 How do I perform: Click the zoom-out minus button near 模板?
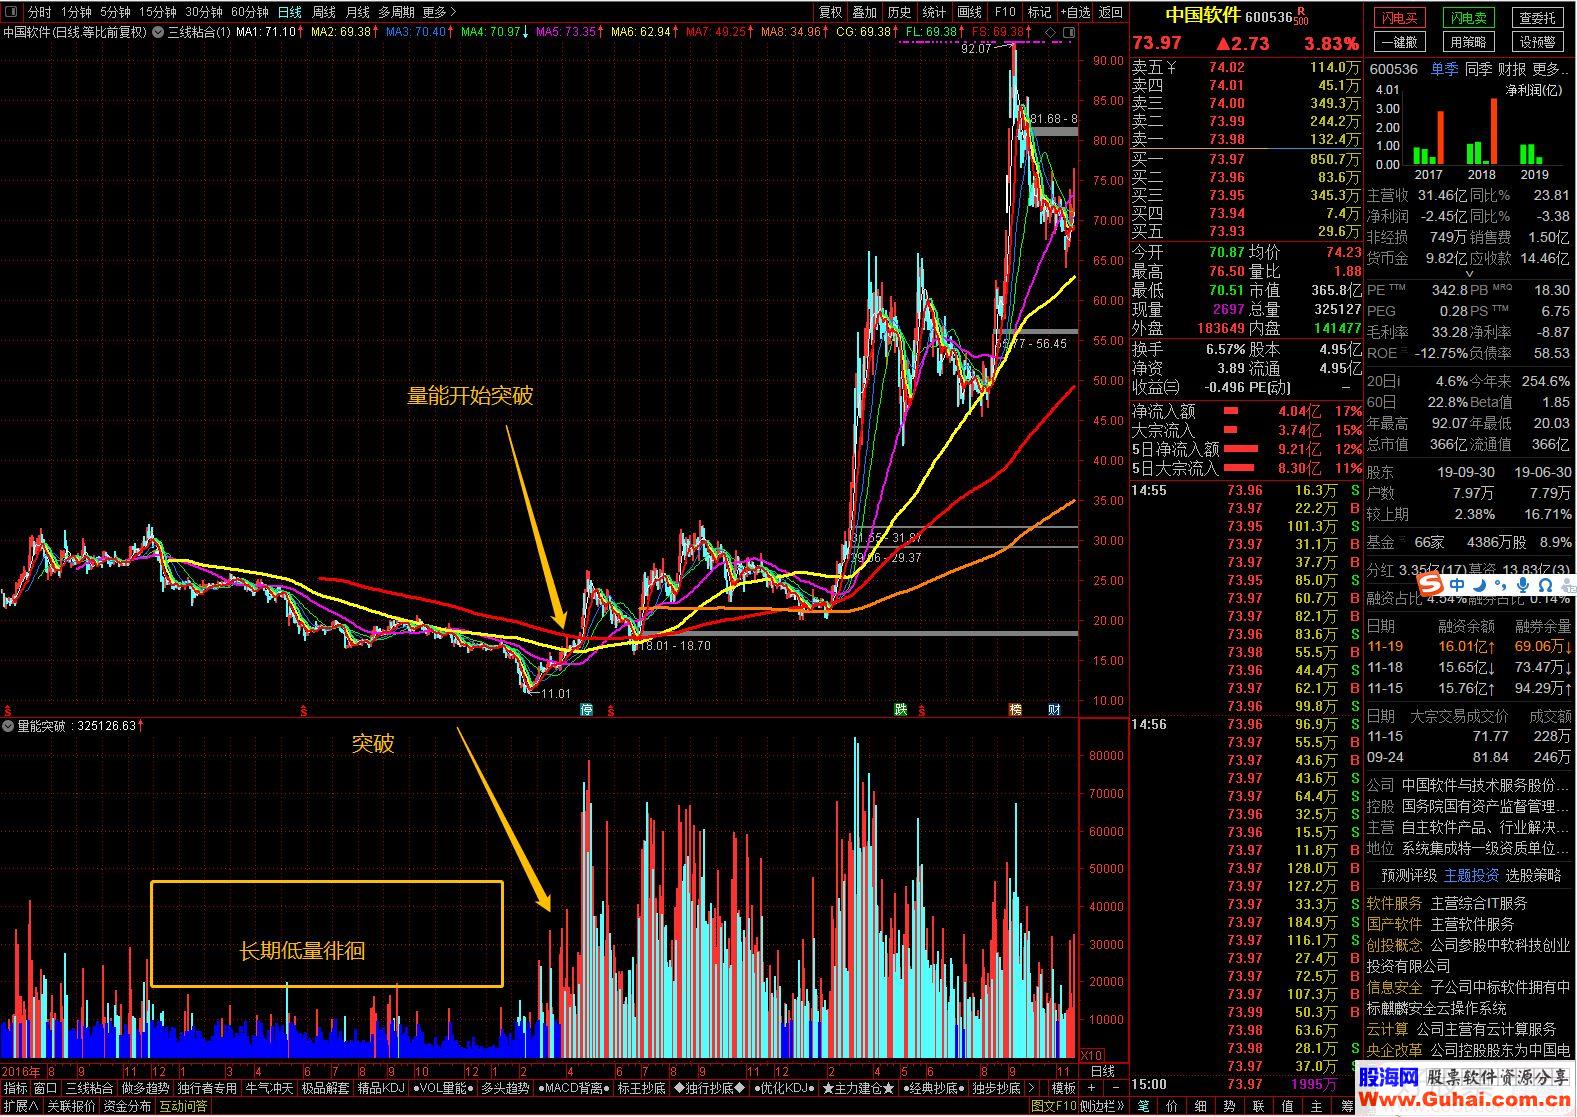pyautogui.click(x=1115, y=1088)
